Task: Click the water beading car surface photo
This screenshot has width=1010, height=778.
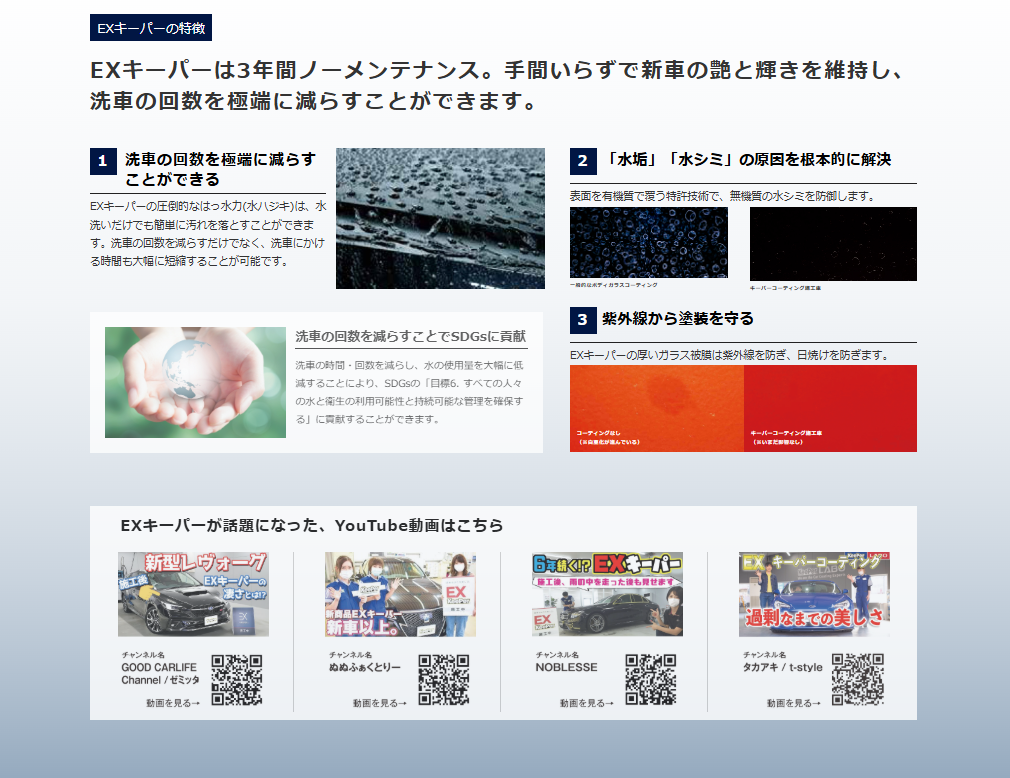Action: coord(440,218)
